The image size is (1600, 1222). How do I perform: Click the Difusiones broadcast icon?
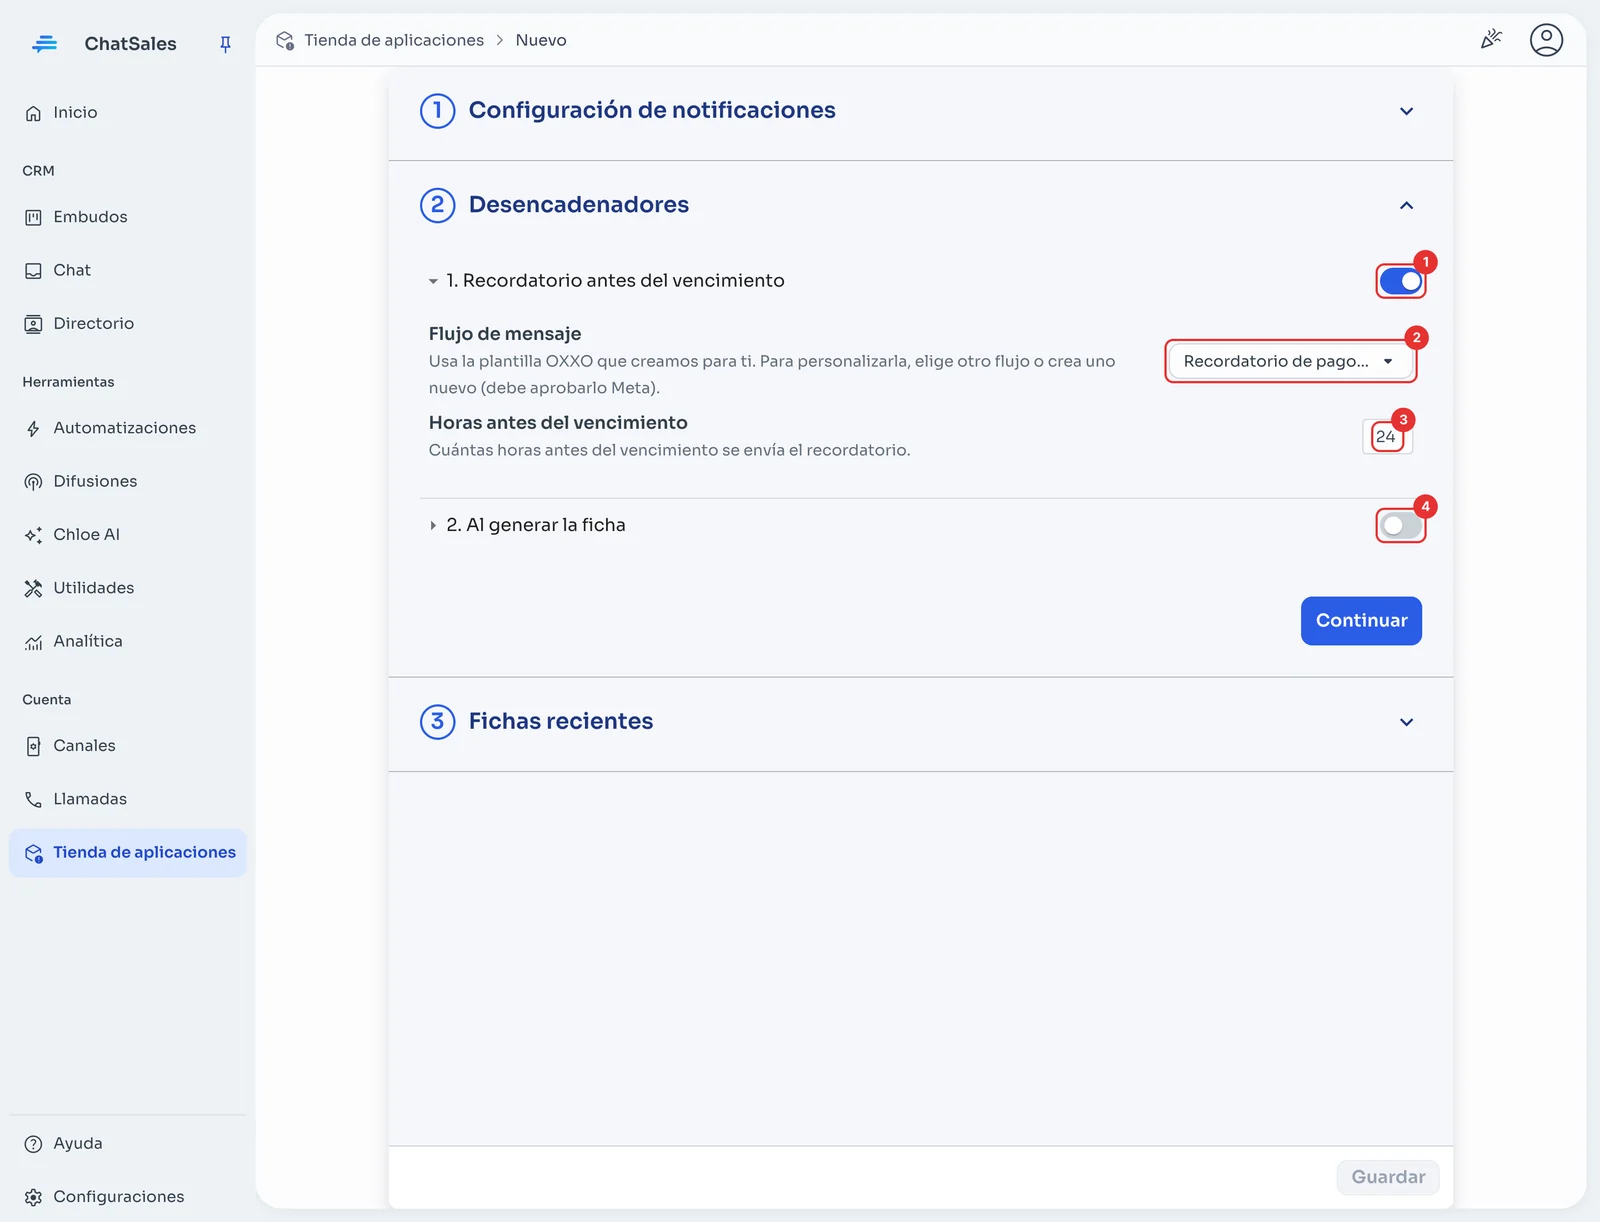(x=33, y=482)
